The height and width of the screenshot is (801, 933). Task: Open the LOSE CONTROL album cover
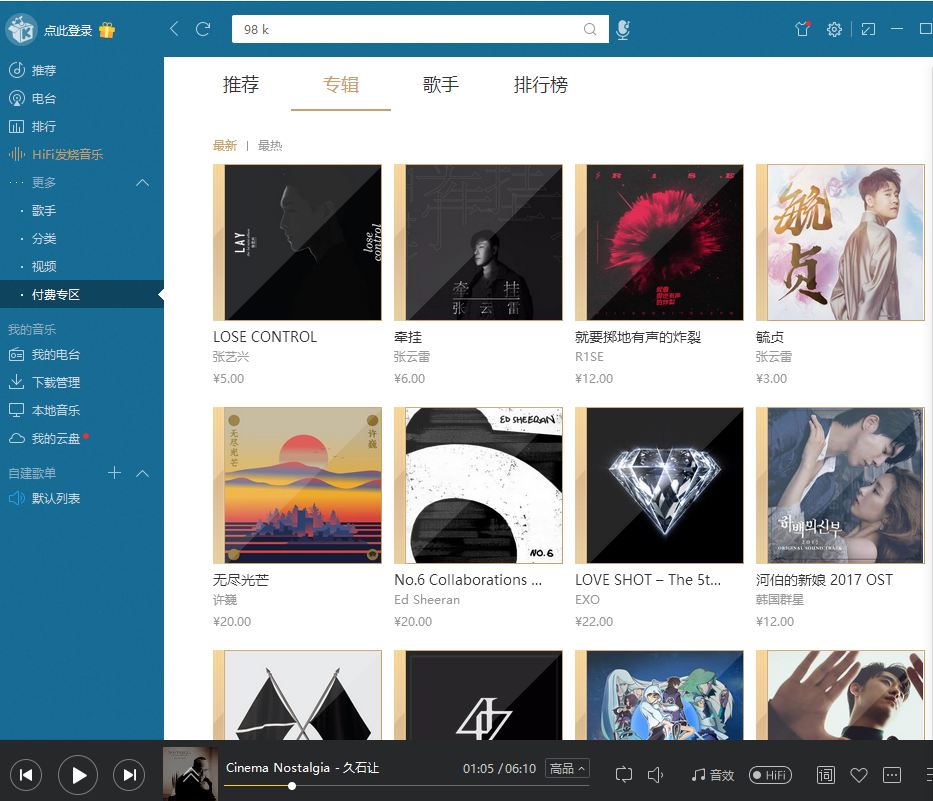(297, 242)
